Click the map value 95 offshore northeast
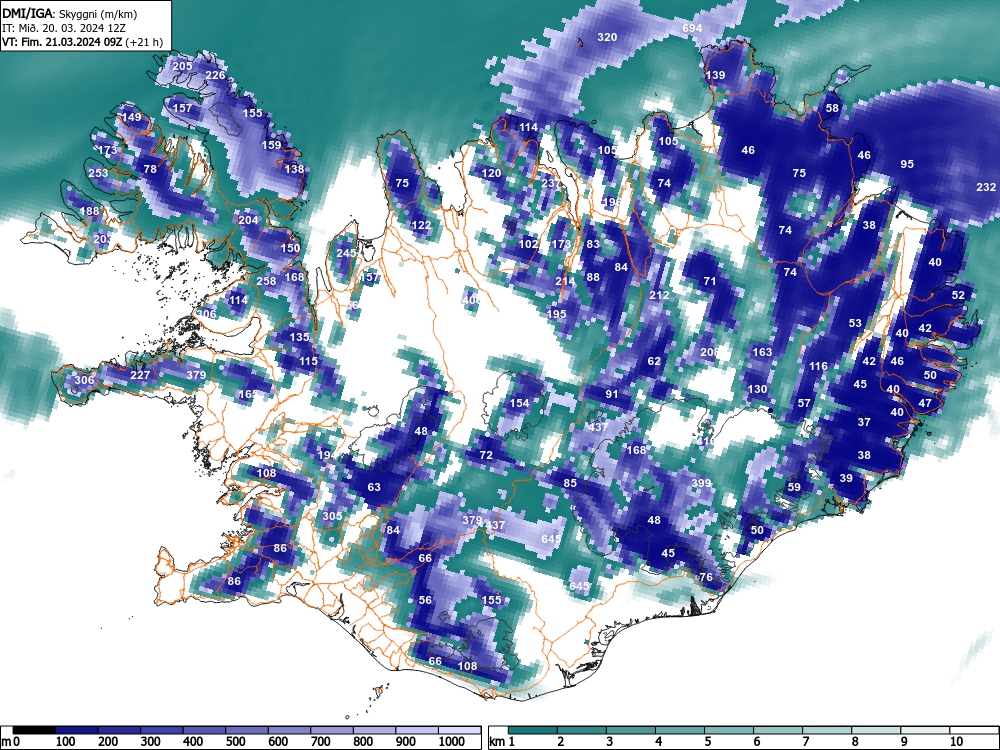This screenshot has width=1000, height=750. coord(907,164)
